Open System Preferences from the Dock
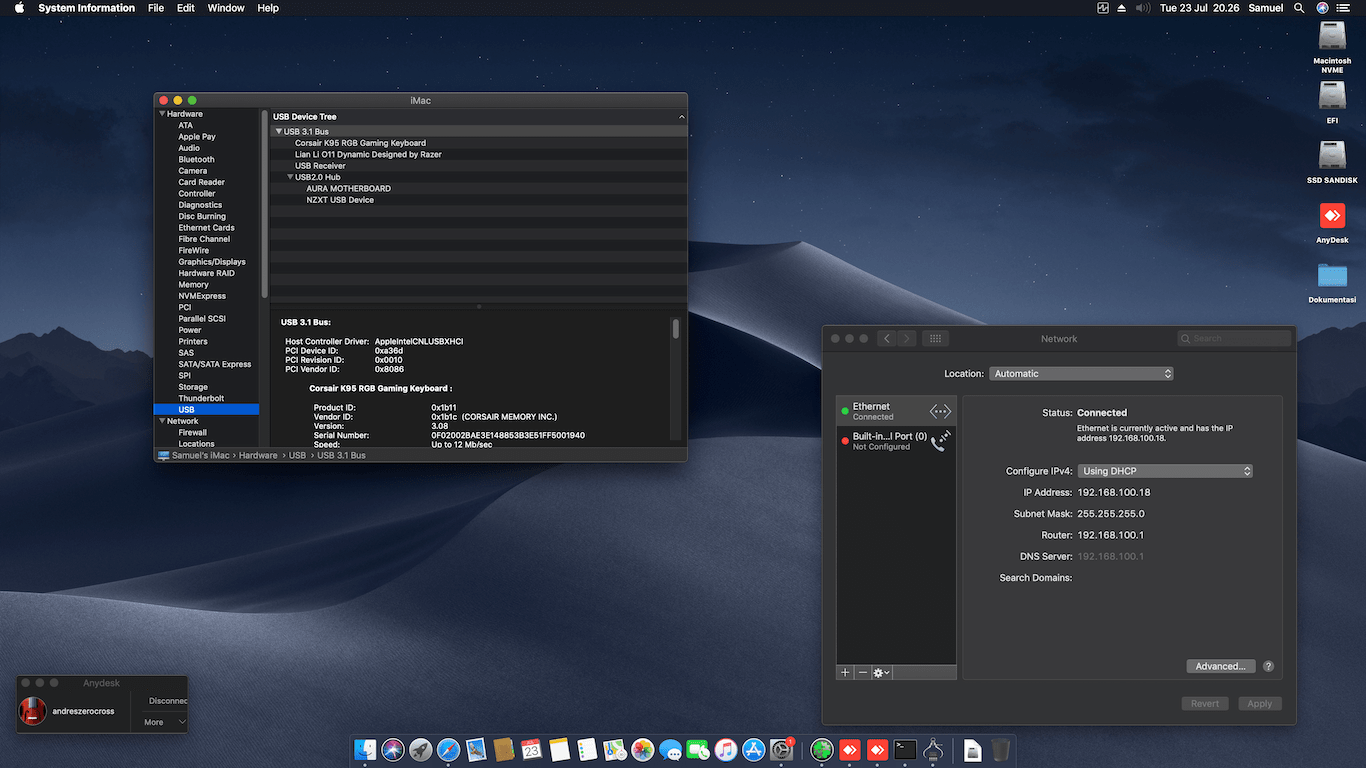This screenshot has height=768, width=1366. (782, 749)
